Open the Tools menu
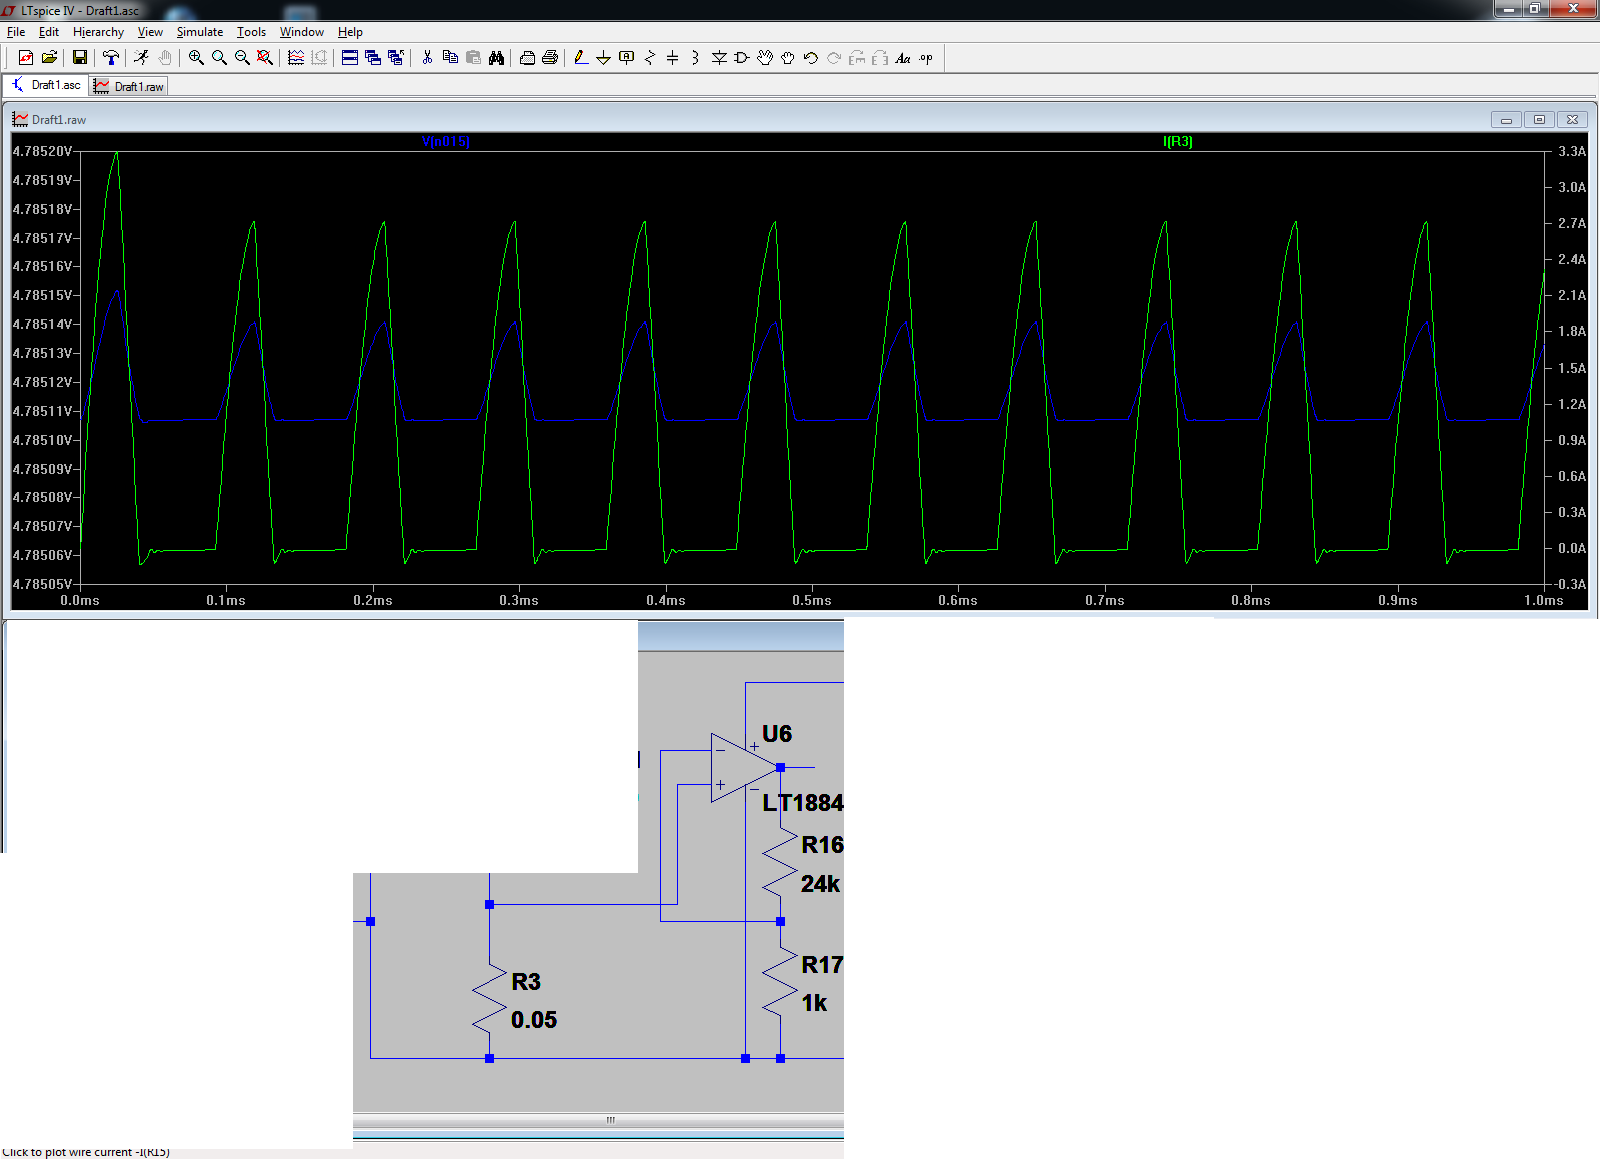The image size is (1600, 1160). tap(251, 32)
